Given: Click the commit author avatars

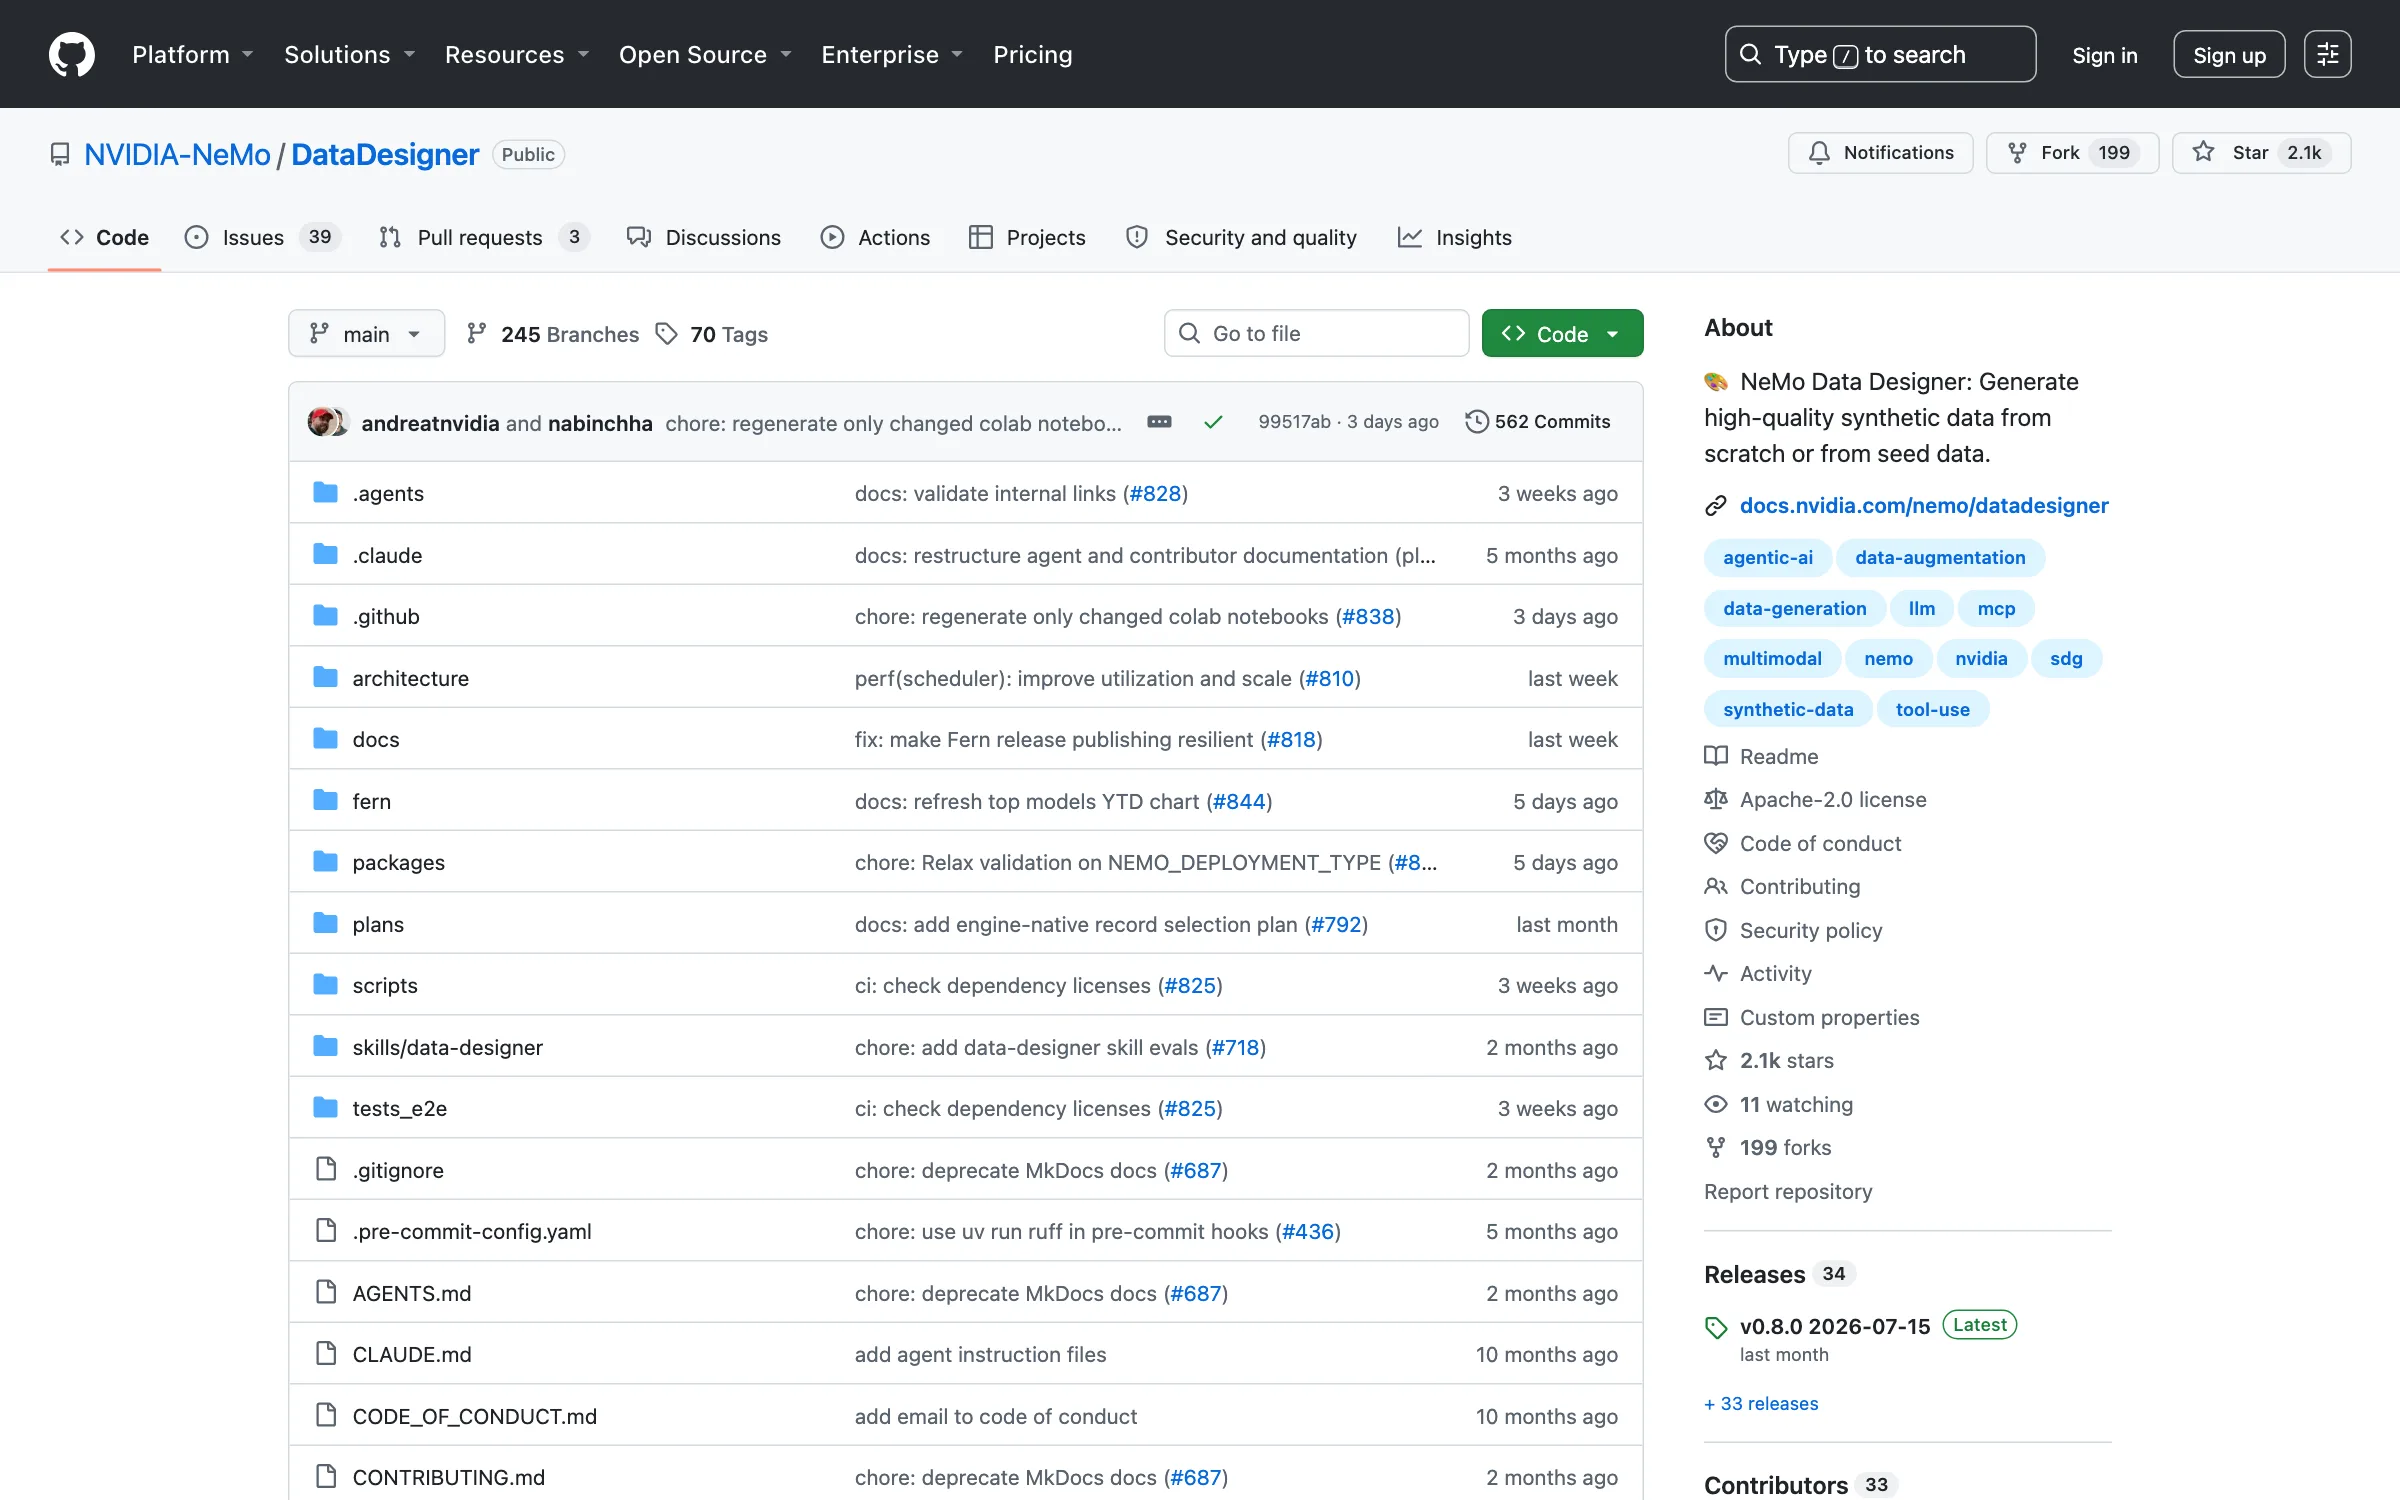Looking at the screenshot, I should click(328, 422).
